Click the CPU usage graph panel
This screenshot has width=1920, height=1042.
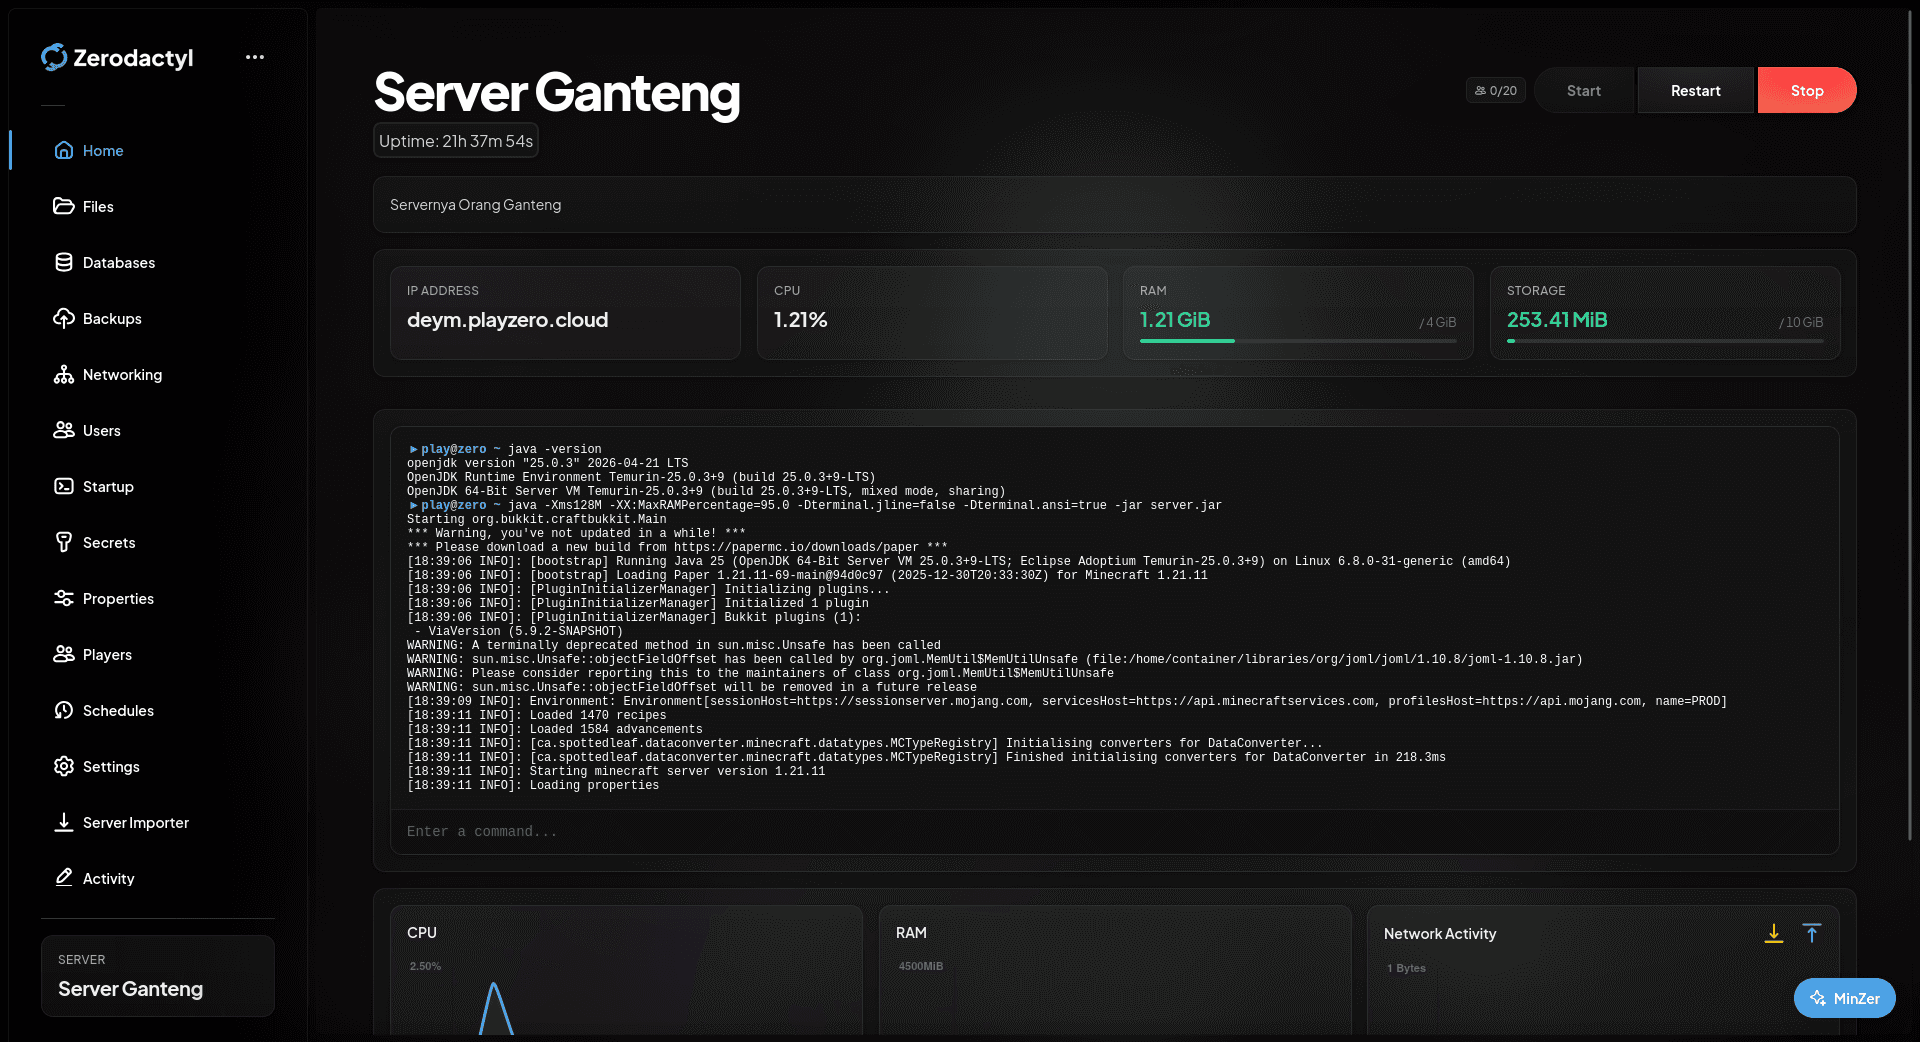pyautogui.click(x=626, y=970)
